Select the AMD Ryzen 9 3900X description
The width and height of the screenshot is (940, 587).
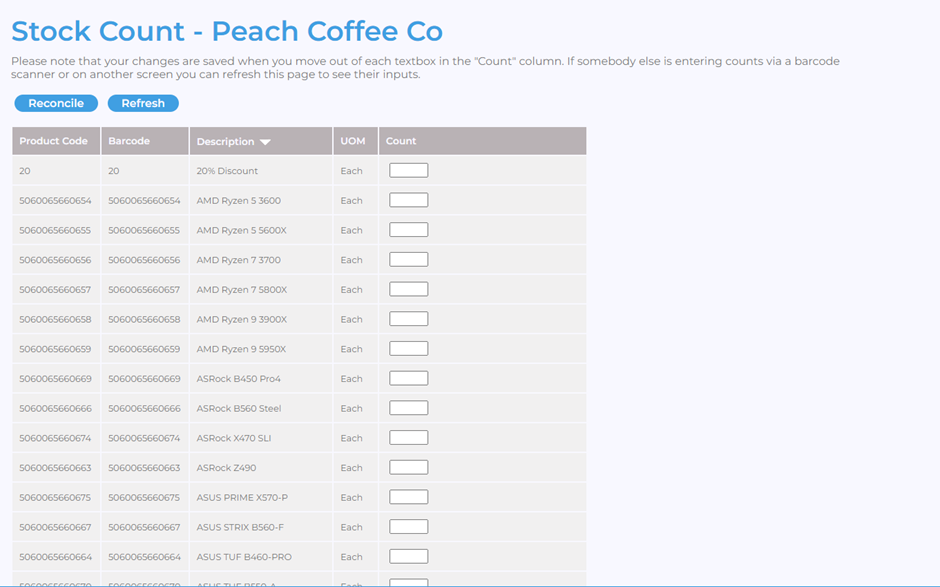click(242, 319)
